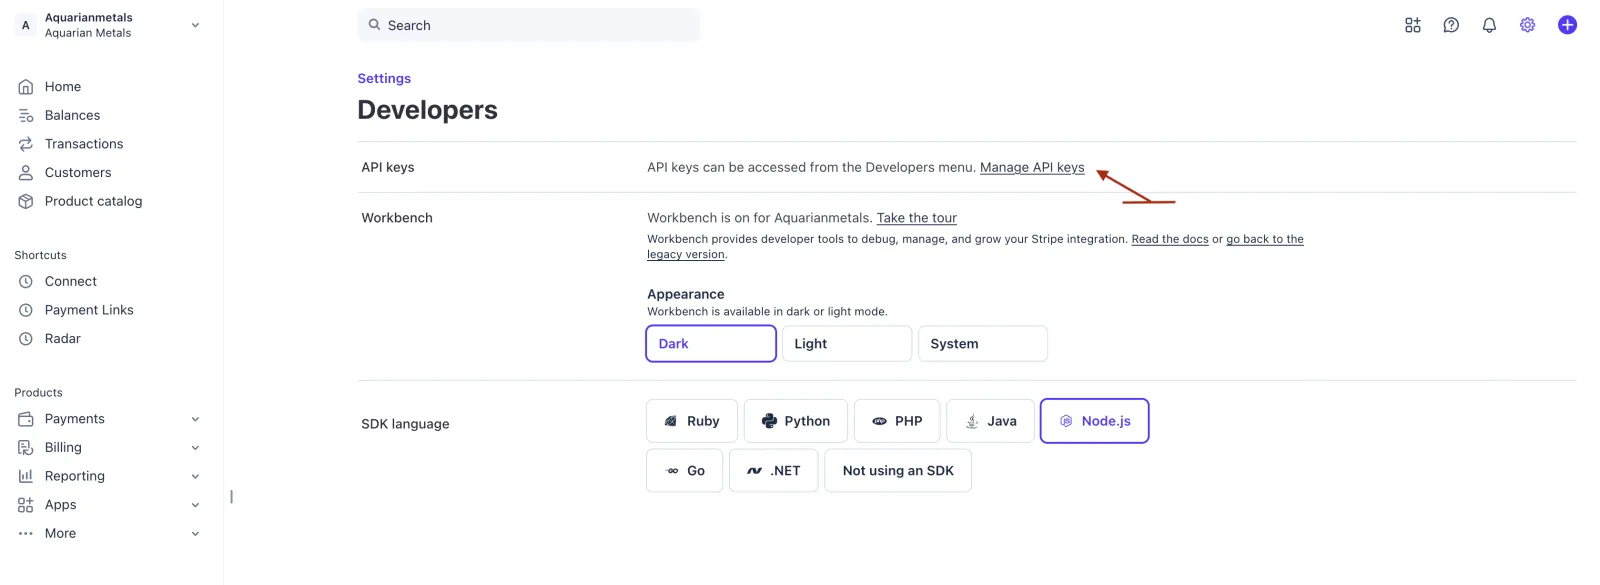This screenshot has width=1600, height=585.
Task: Open Customers page
Action: click(x=78, y=173)
